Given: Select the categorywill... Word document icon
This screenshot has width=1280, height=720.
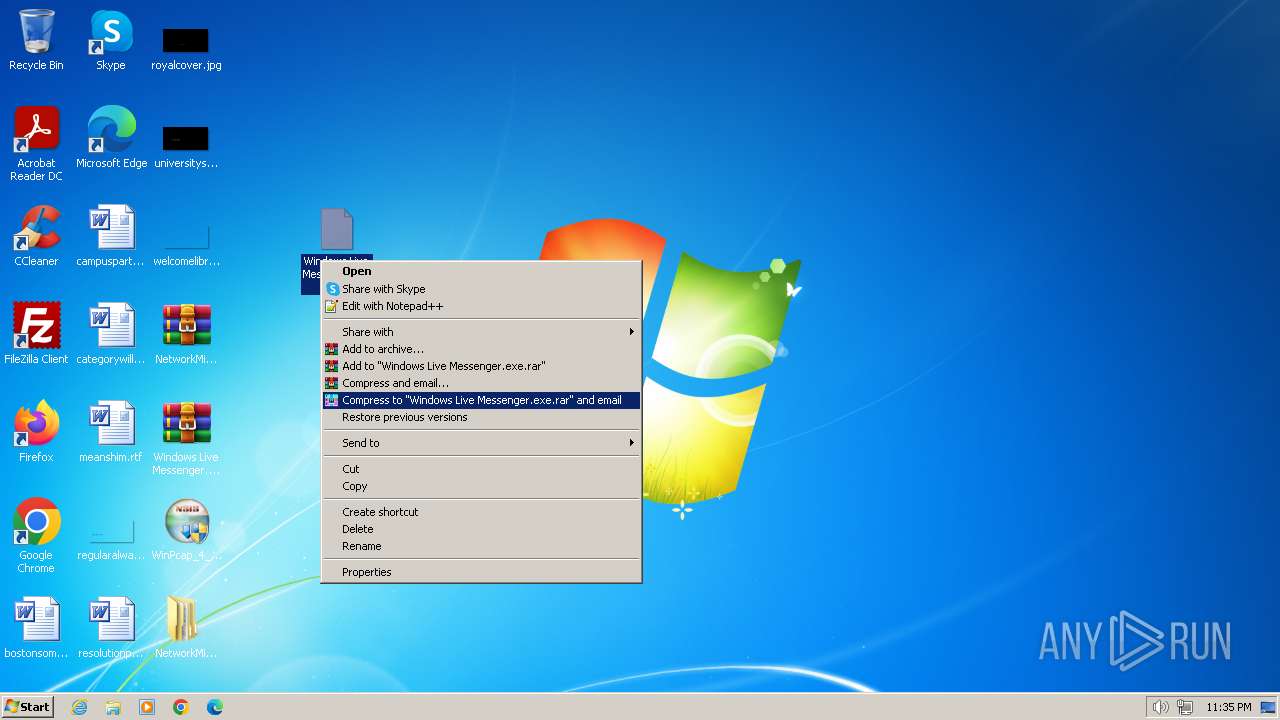Looking at the screenshot, I should point(111,334).
